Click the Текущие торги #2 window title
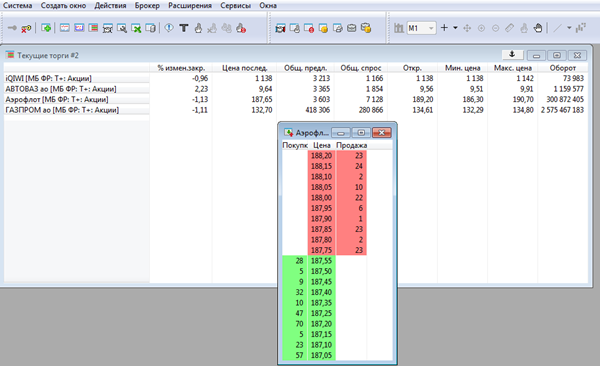This screenshot has width=600, height=366. [48, 56]
